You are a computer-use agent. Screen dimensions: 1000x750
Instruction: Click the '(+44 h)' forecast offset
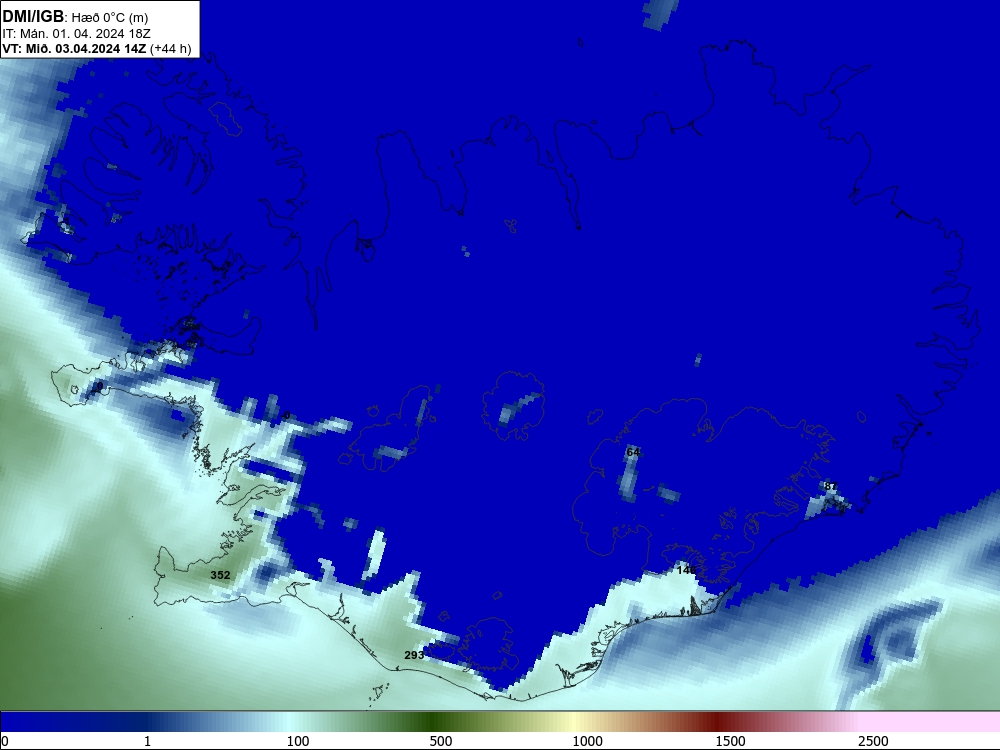170,48
